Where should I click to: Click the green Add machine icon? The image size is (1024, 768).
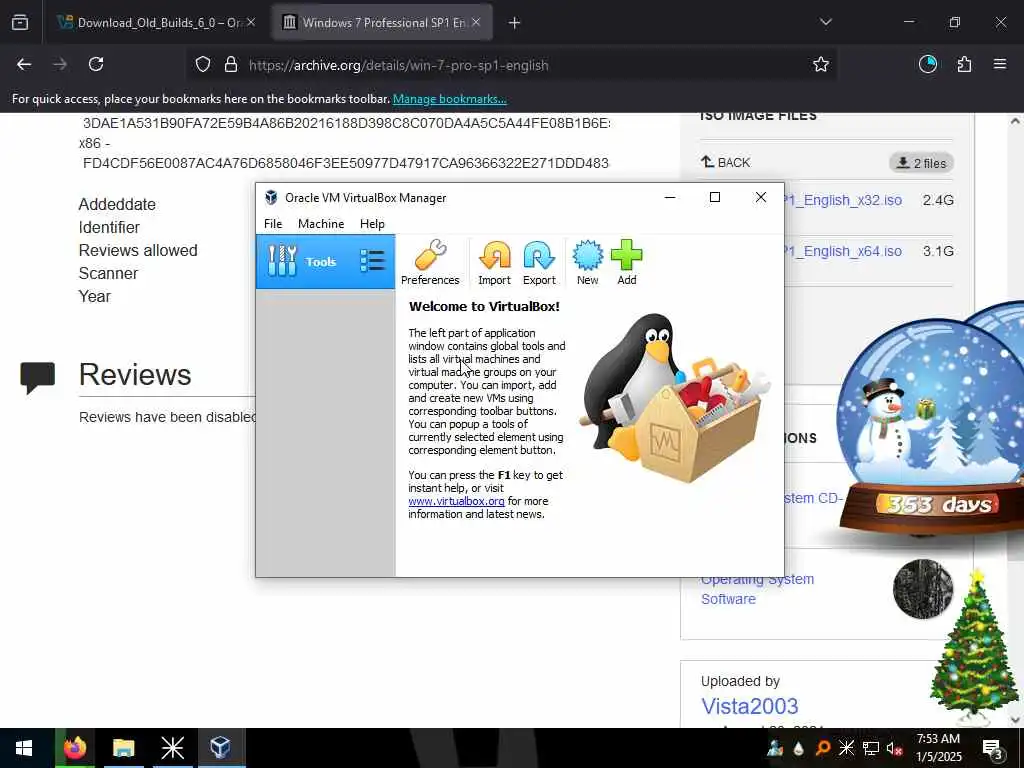pyautogui.click(x=626, y=262)
